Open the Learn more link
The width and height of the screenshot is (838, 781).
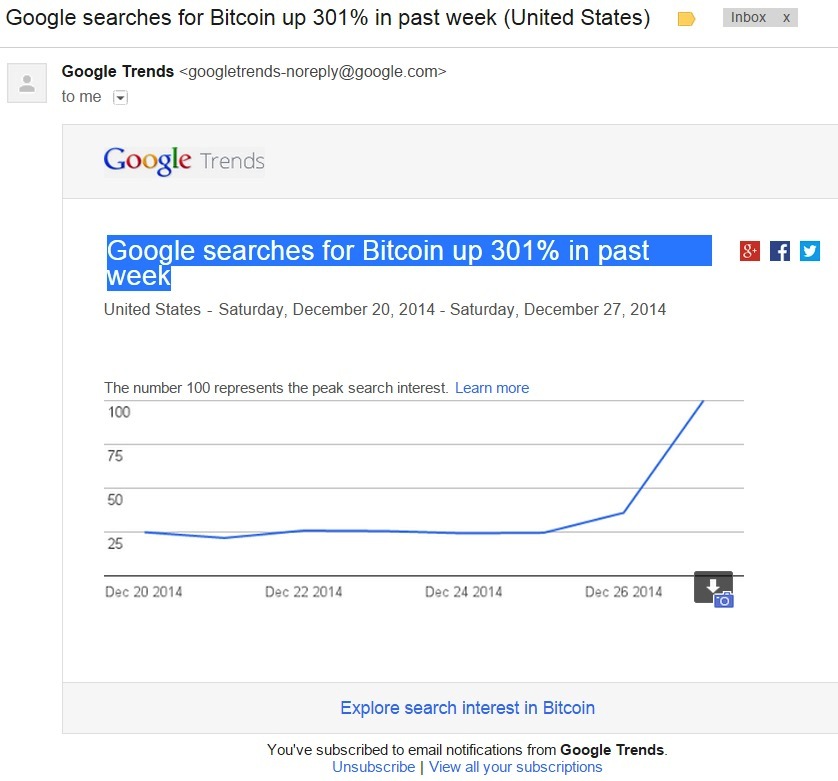pyautogui.click(x=492, y=388)
